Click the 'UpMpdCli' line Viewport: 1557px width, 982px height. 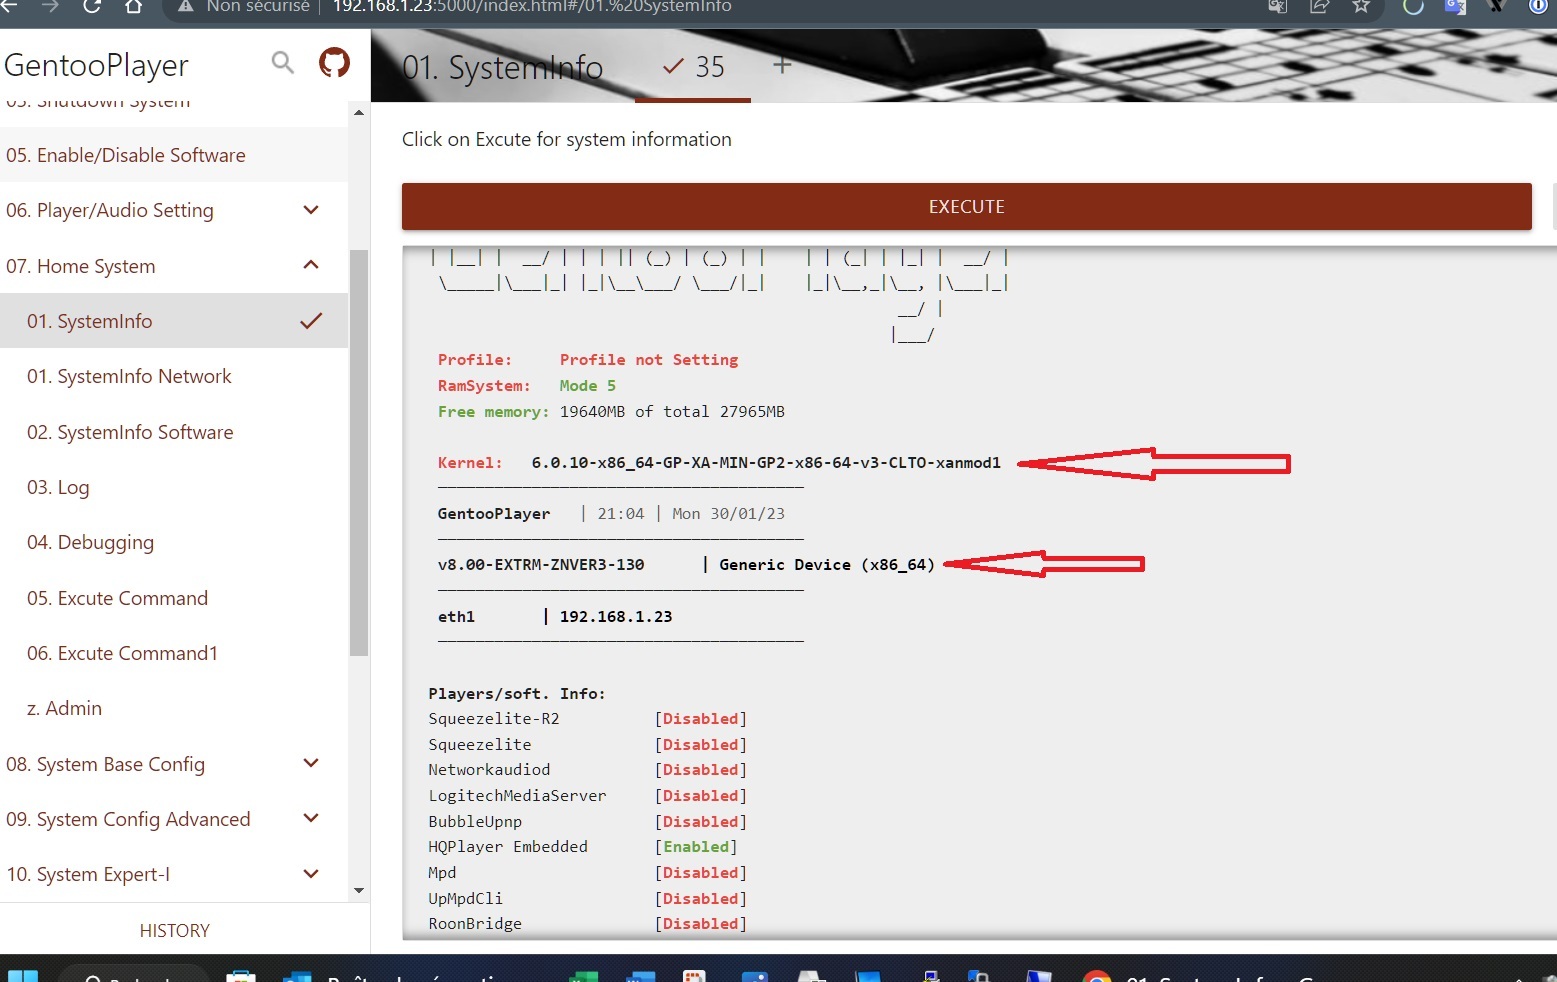466,899
